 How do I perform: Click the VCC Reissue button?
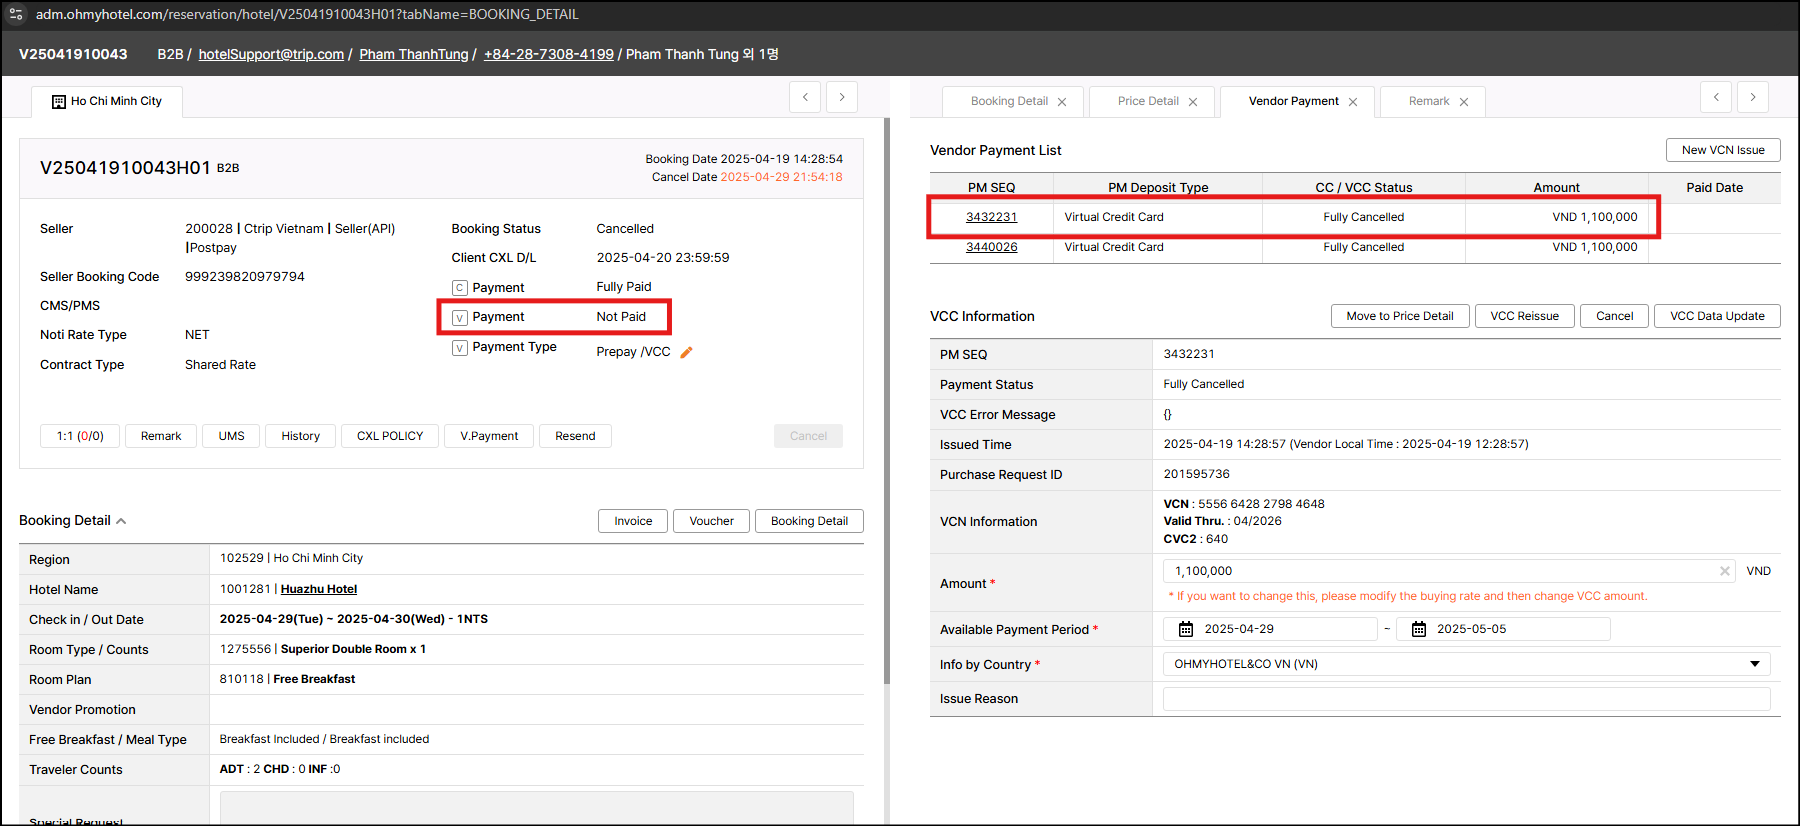1524,316
